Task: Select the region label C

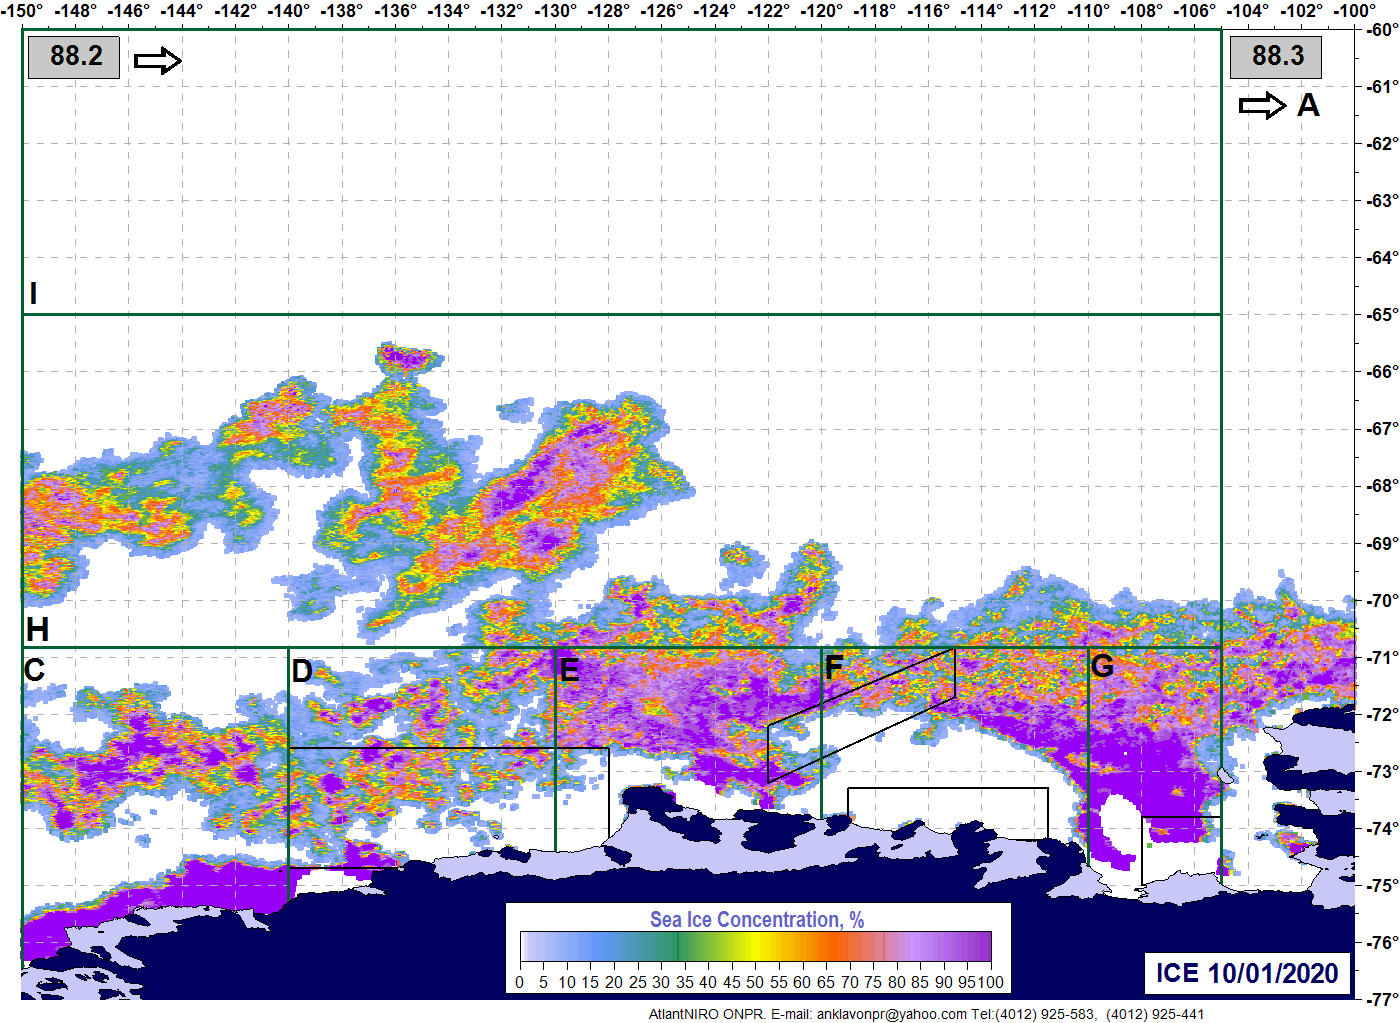Action: pos(34,670)
